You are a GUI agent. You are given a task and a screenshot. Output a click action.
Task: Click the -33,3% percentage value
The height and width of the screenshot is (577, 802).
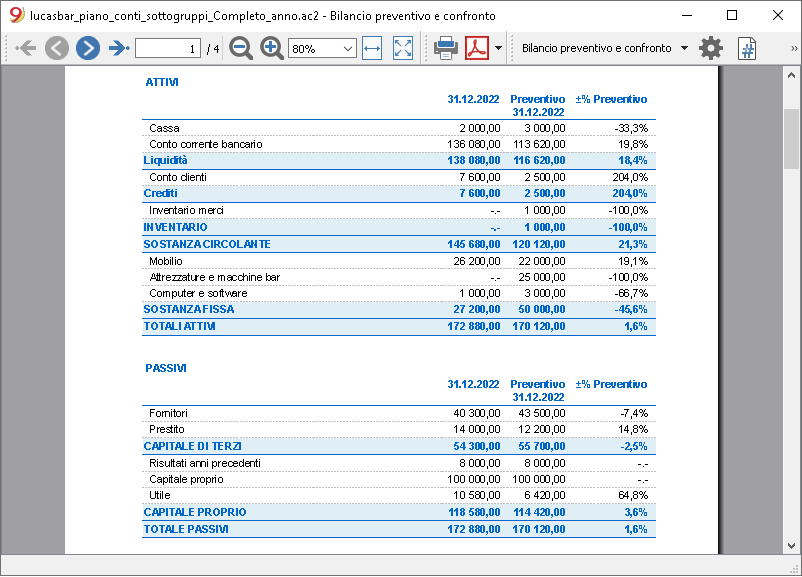tap(631, 128)
